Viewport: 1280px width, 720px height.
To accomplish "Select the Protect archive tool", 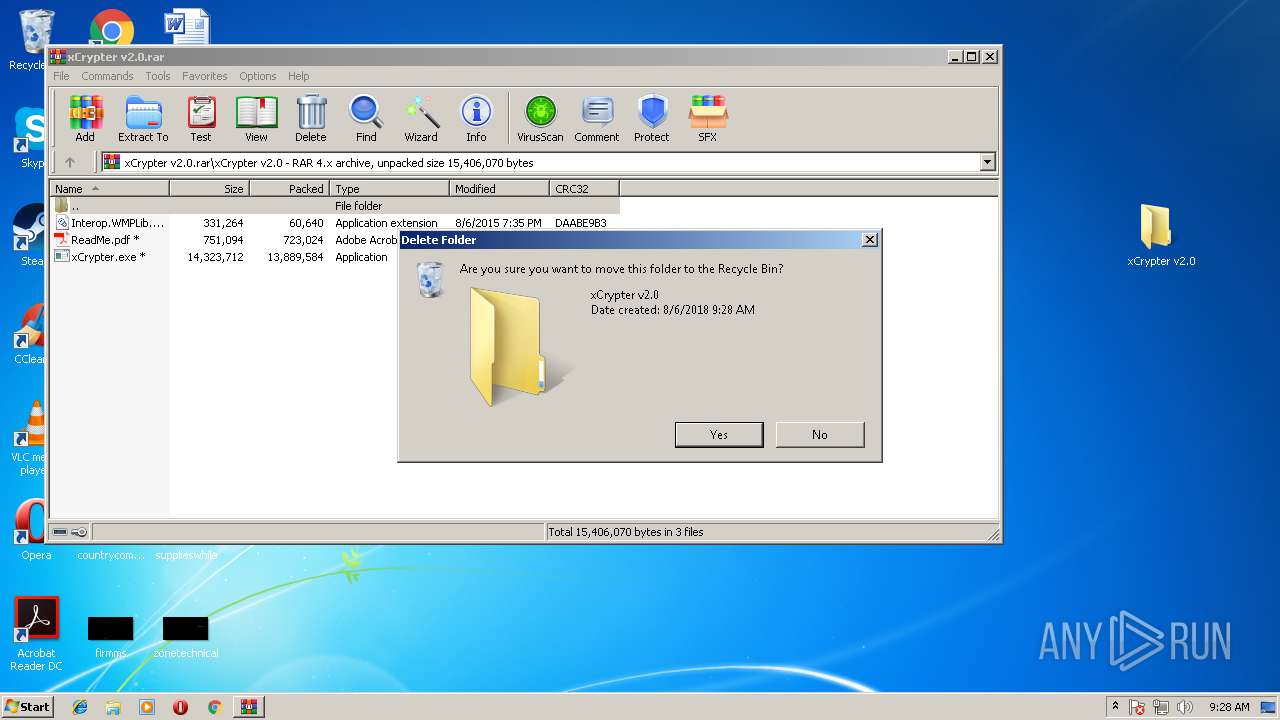I will coord(652,119).
